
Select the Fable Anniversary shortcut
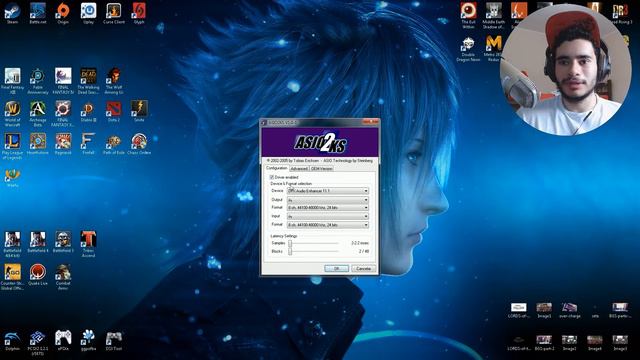coord(38,81)
